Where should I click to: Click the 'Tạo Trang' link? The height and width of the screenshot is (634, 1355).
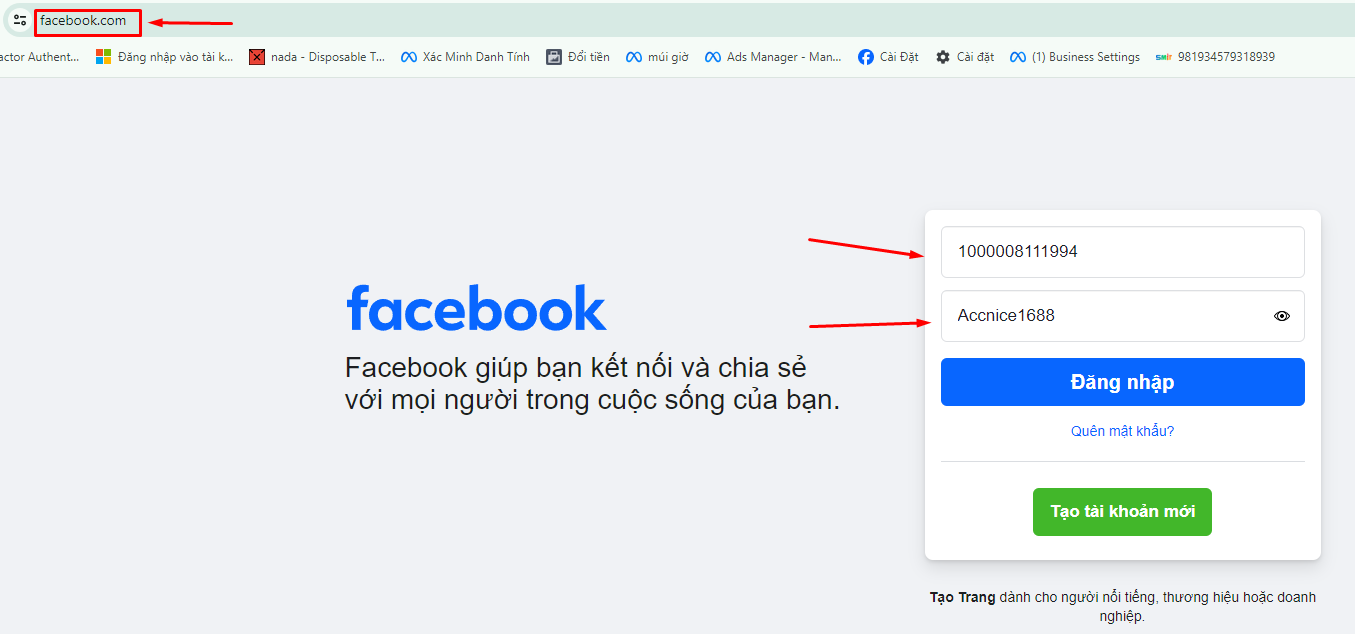tap(962, 597)
